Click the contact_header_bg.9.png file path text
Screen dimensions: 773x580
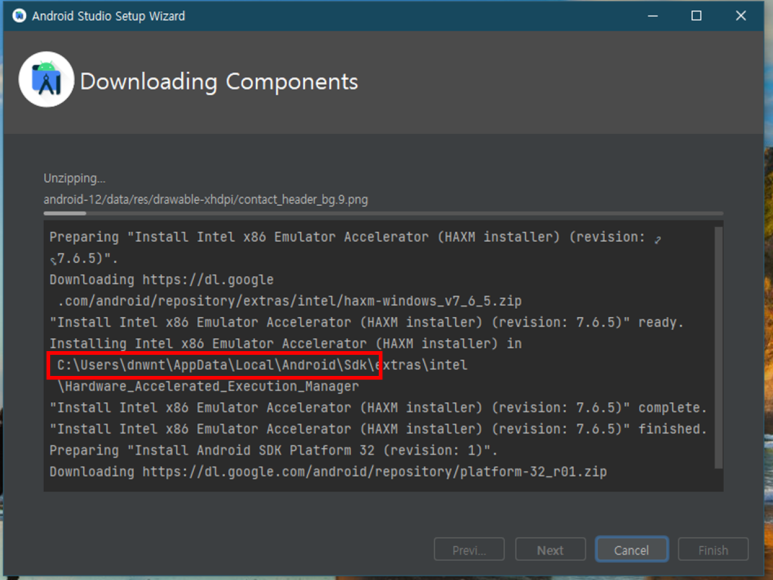[x=206, y=200]
